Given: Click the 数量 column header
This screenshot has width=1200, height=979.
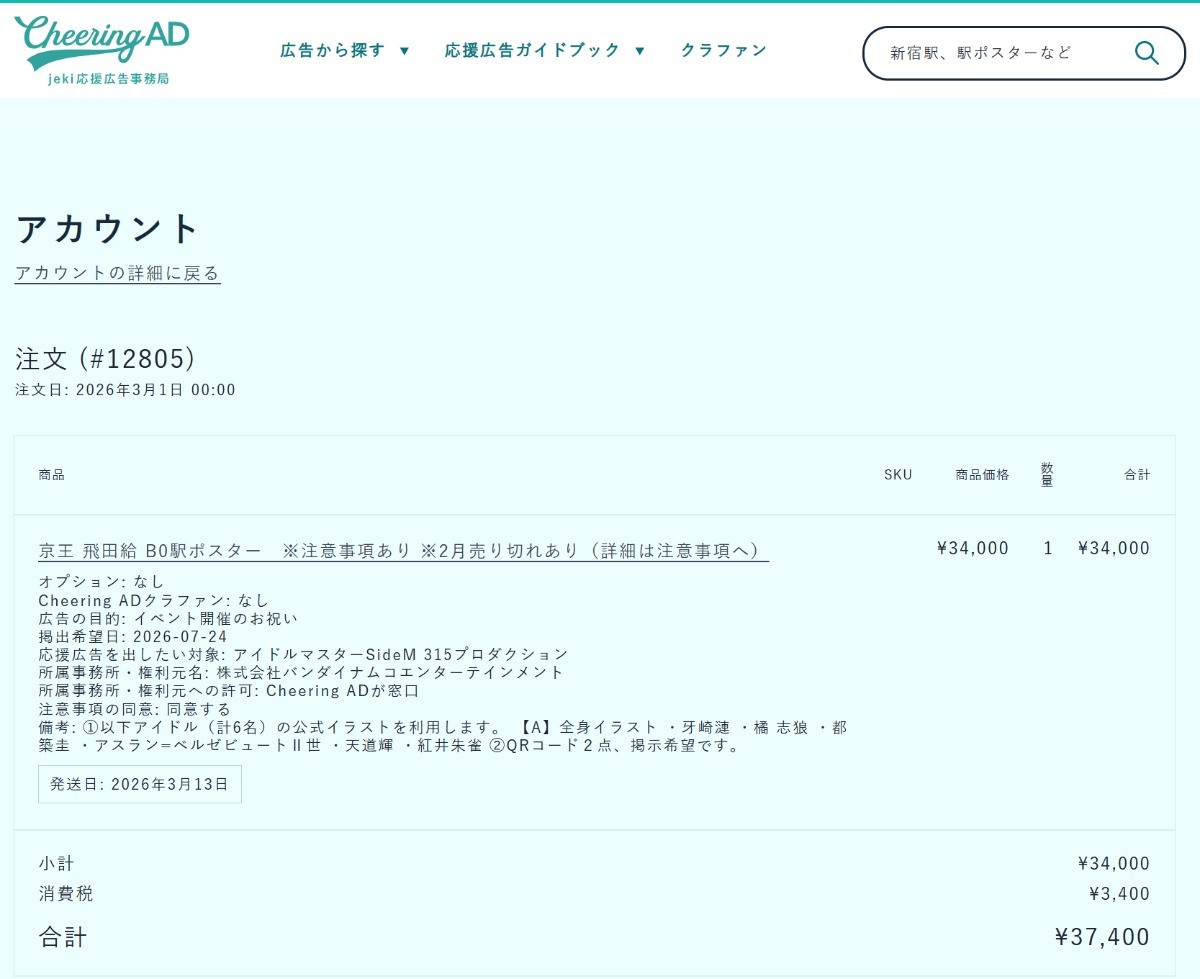Looking at the screenshot, I should (1047, 474).
